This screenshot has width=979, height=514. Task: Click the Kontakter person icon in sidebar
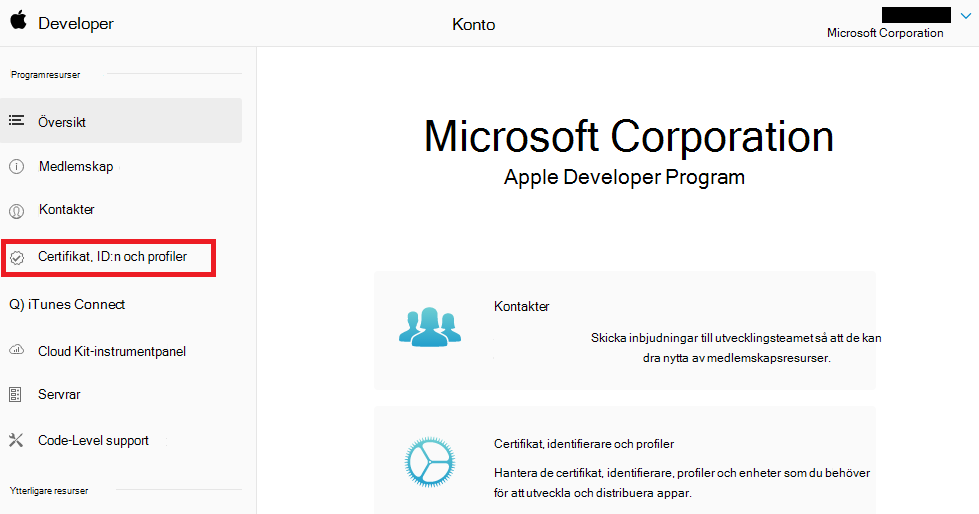[16, 212]
